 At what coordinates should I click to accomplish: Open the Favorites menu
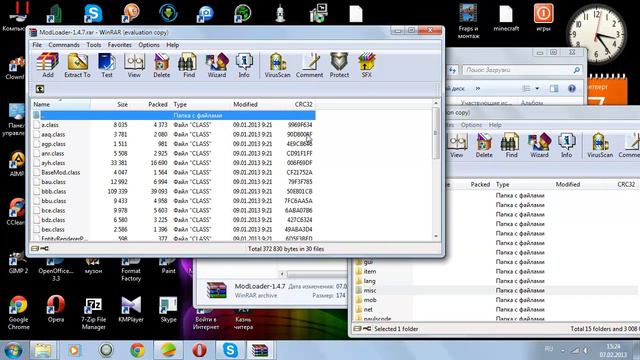coord(120,45)
